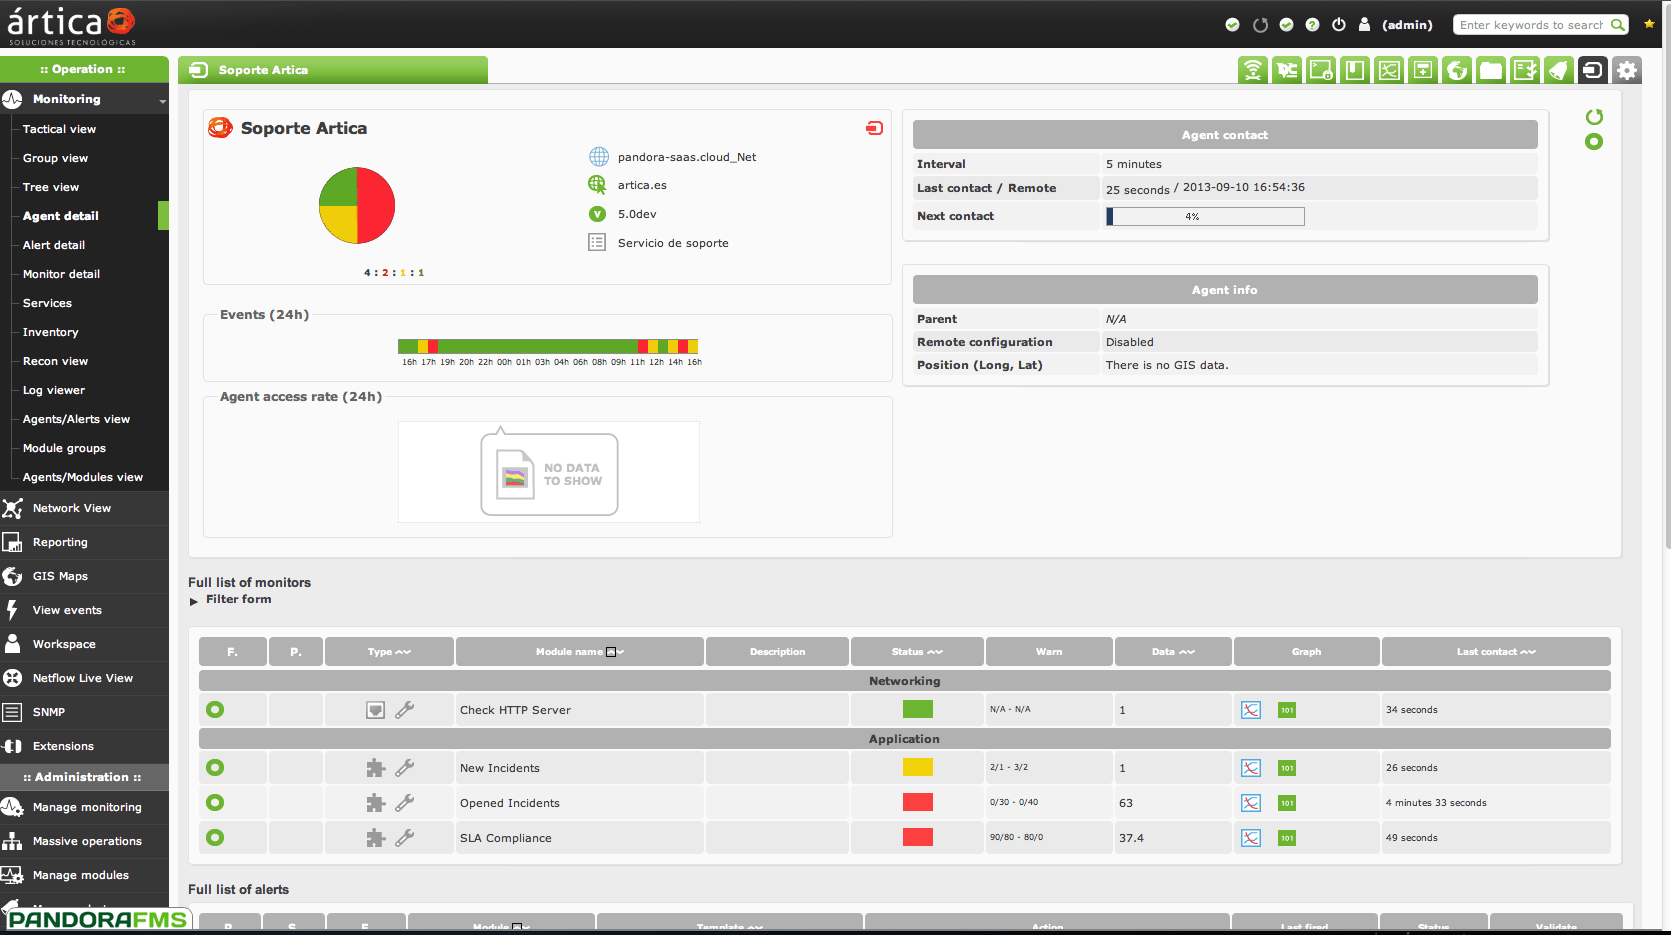
Task: Toggle the Module name header checkbox
Action: 610,652
